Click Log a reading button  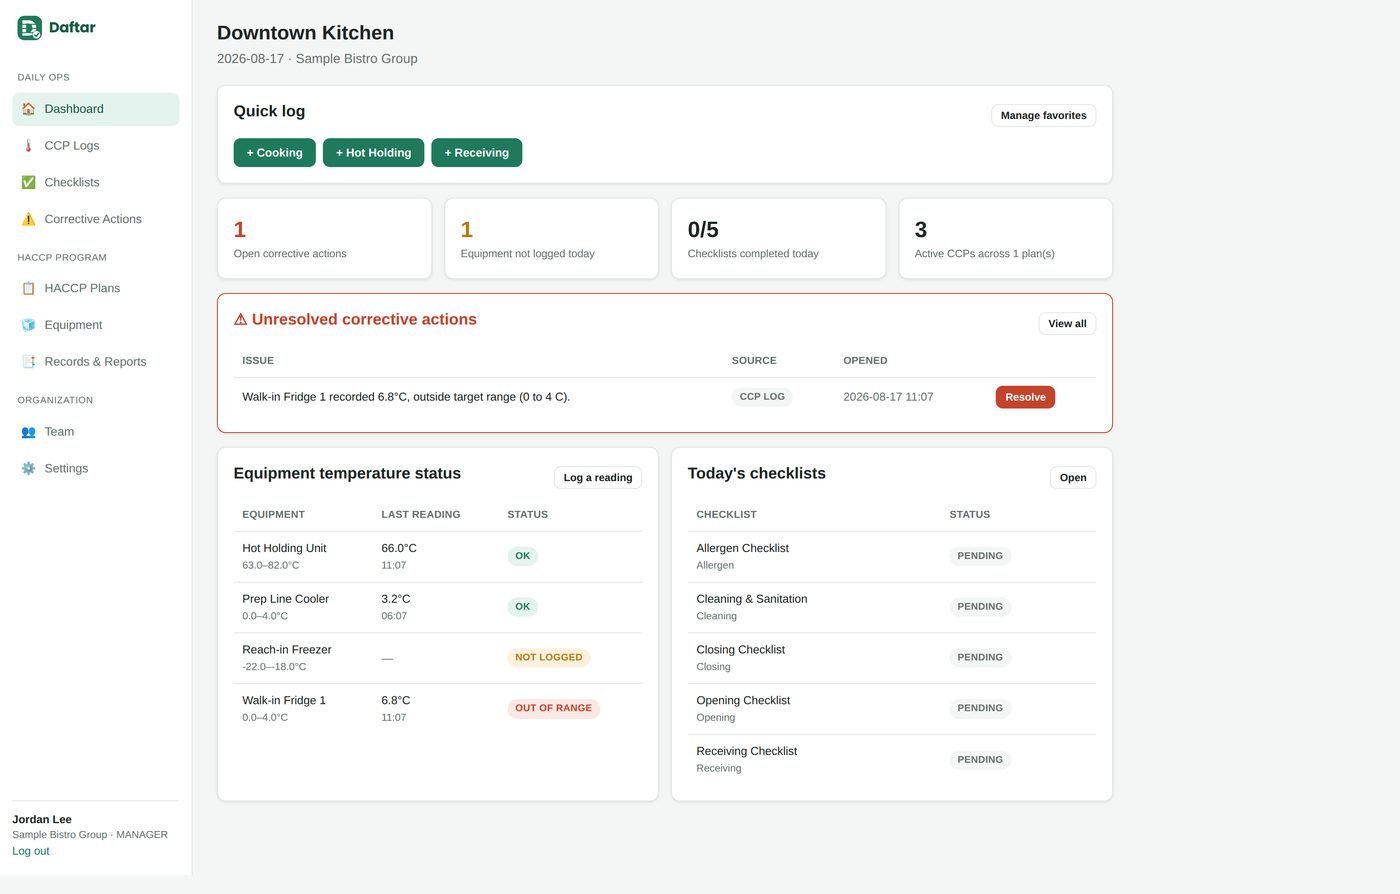pos(598,478)
